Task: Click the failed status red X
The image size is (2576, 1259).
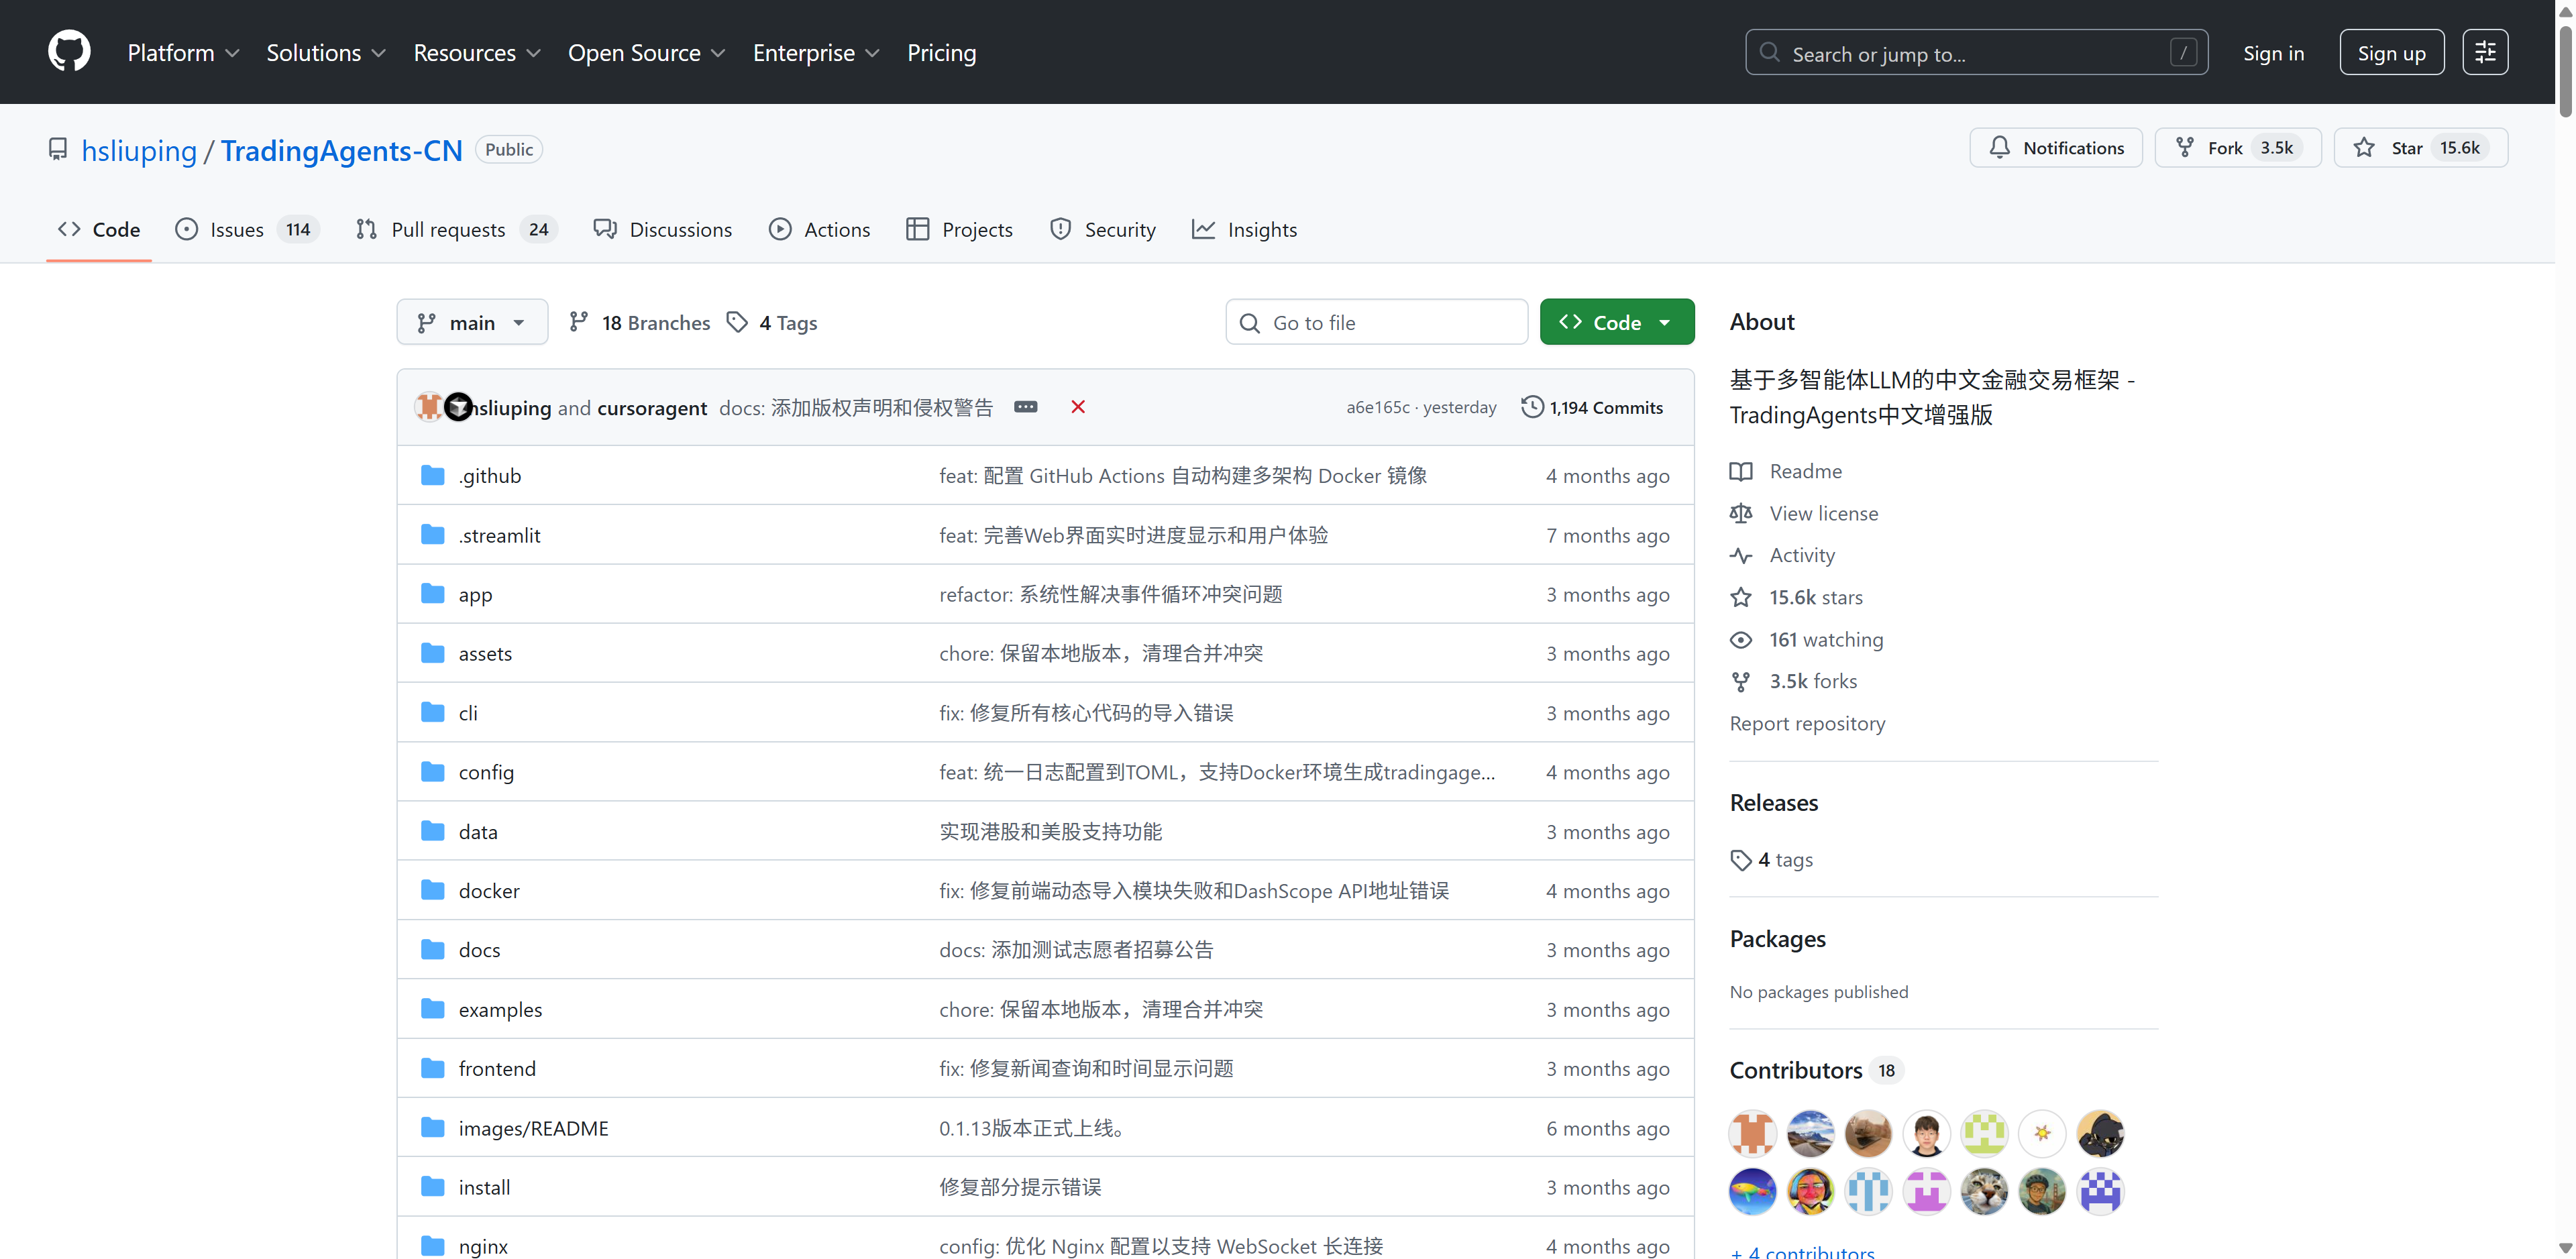Action: [x=1077, y=407]
